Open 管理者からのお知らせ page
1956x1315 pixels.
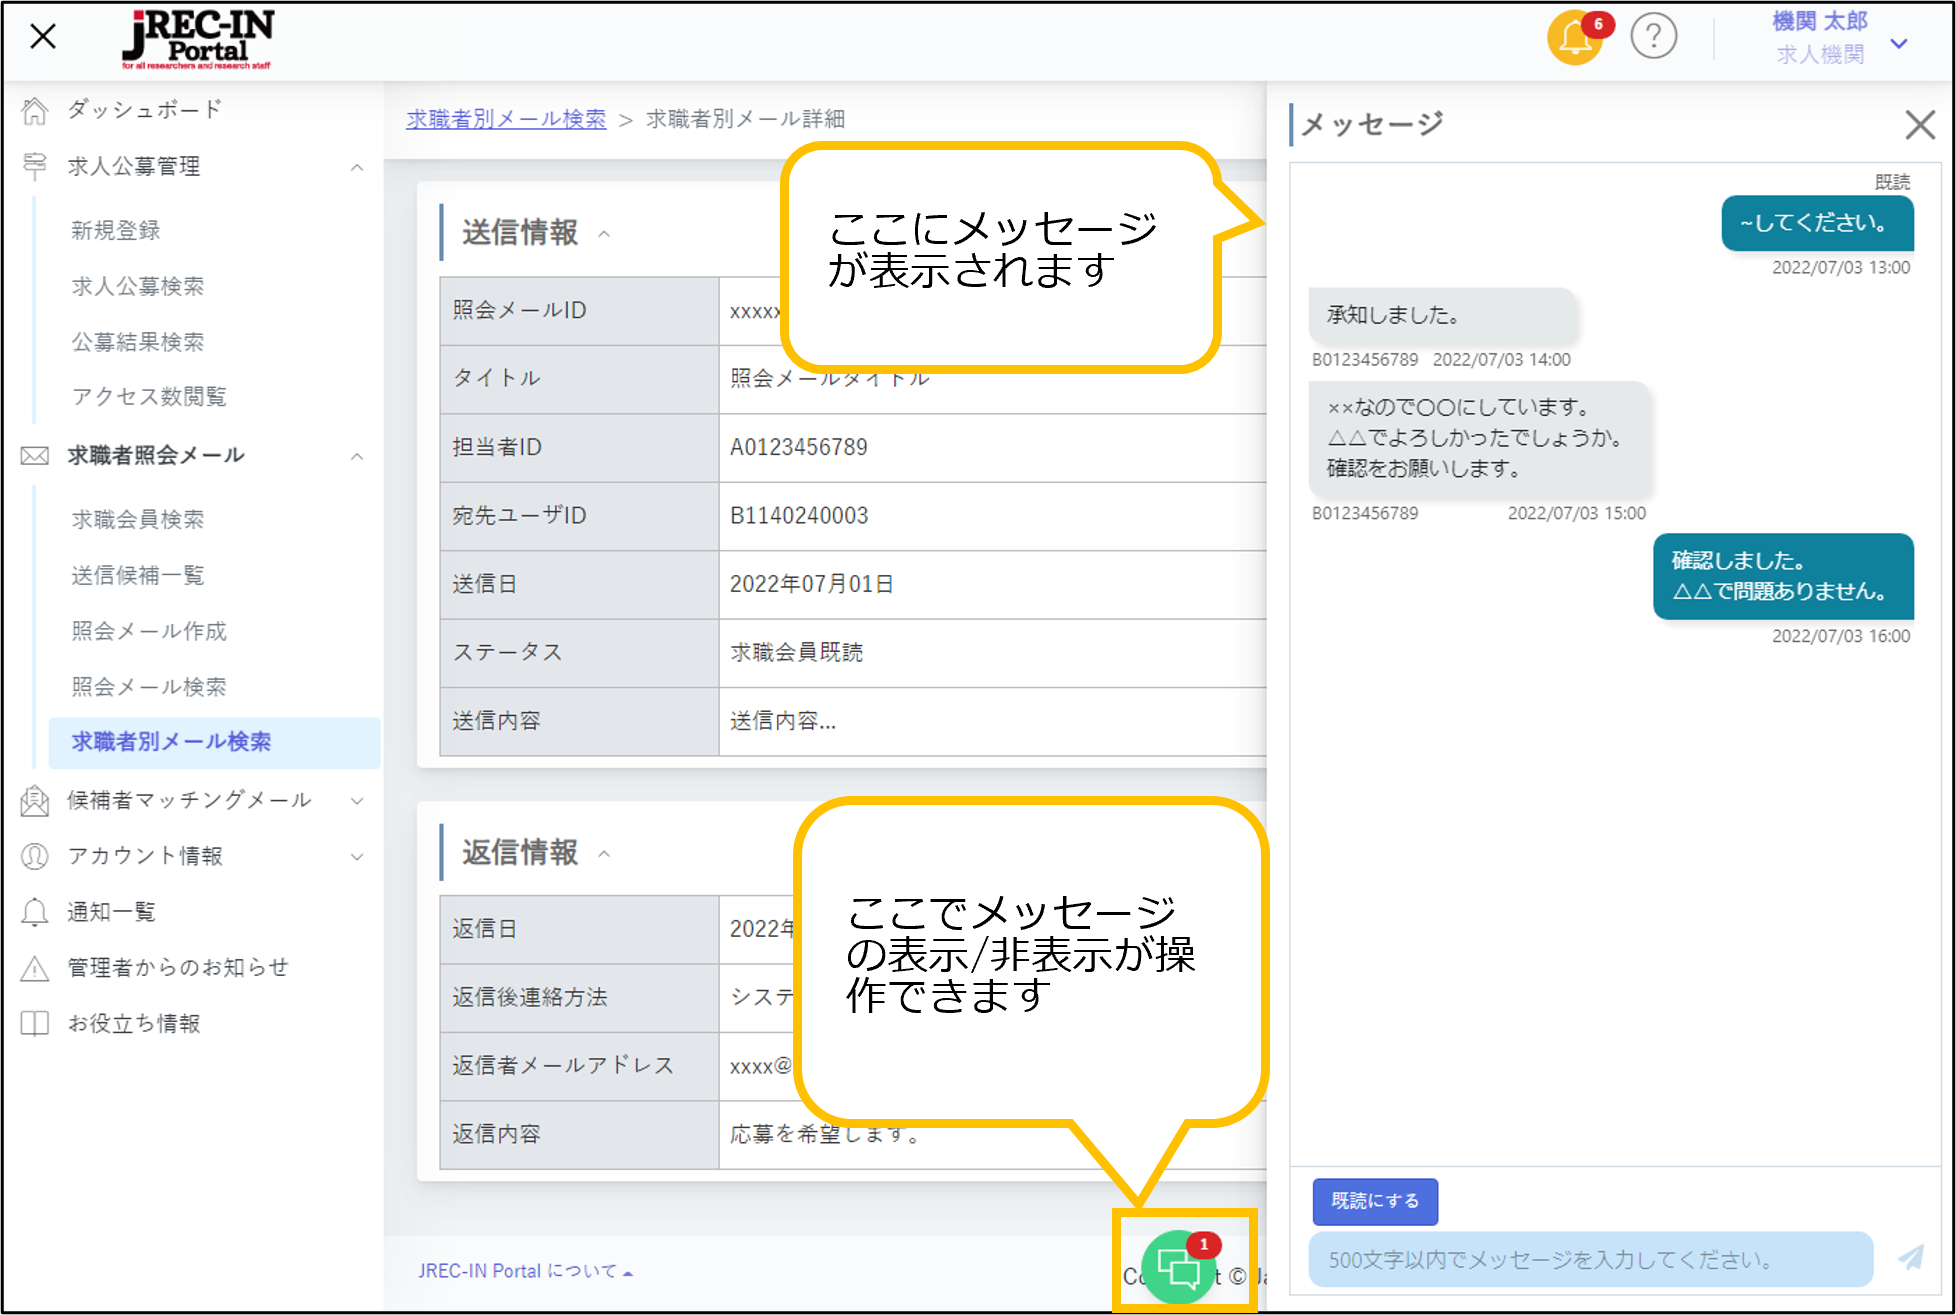coord(178,968)
